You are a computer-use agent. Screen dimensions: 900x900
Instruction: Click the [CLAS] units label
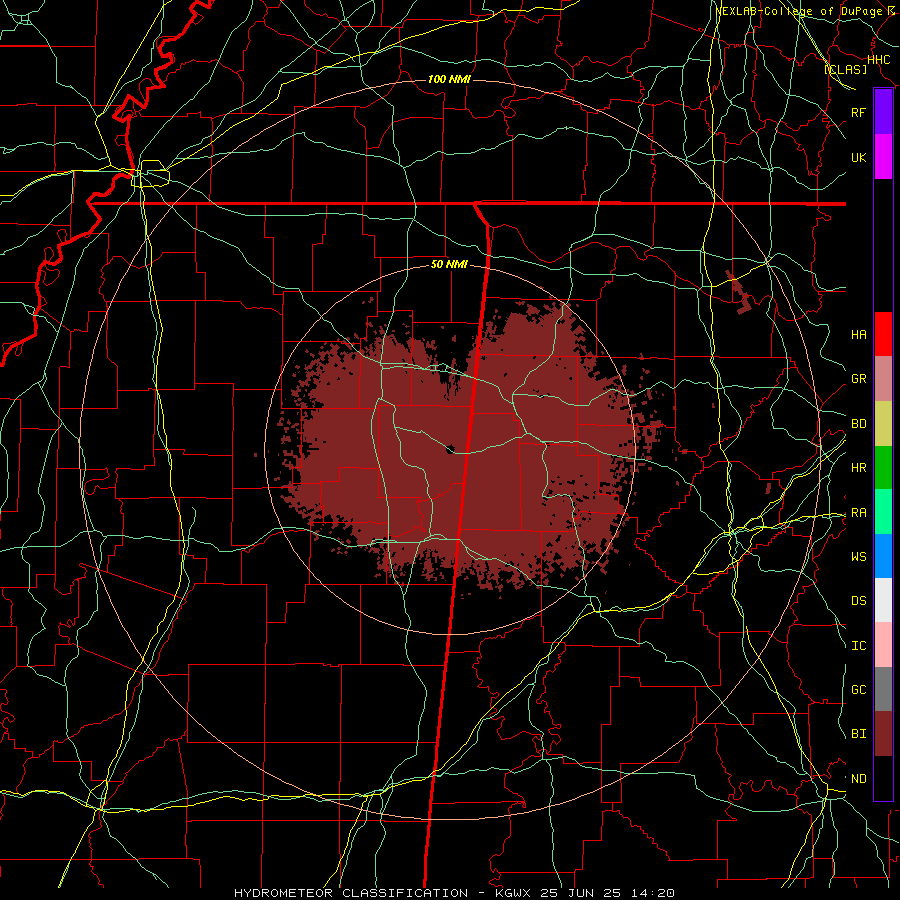pyautogui.click(x=845, y=70)
